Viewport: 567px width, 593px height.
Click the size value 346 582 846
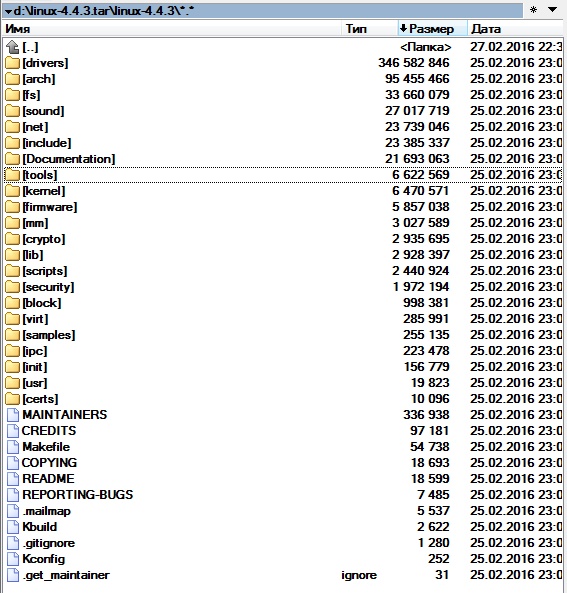pos(414,63)
